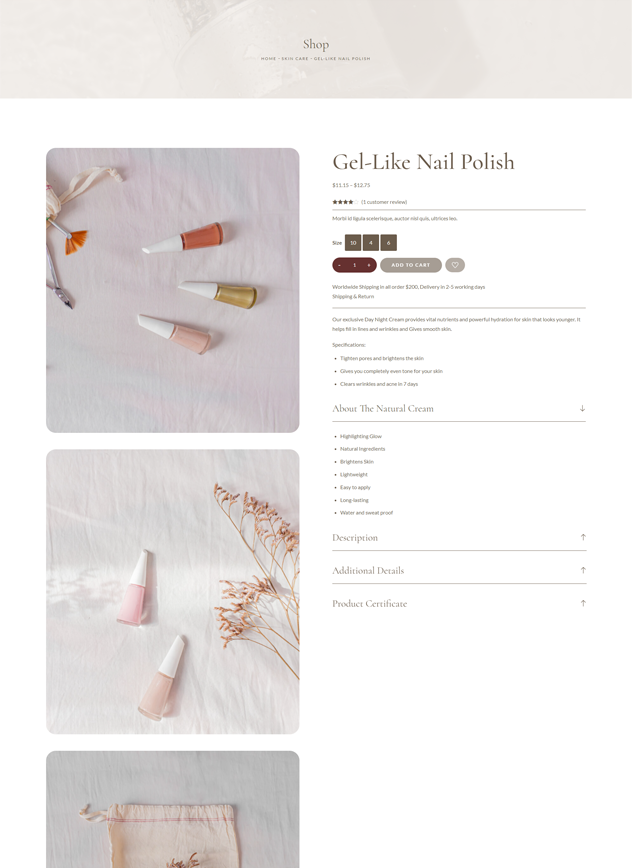Open the Additional Details accordion heading

368,571
